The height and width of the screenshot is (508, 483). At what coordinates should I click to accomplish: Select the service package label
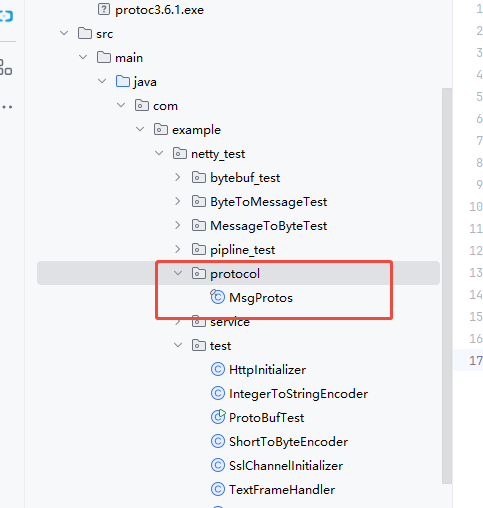[230, 322]
